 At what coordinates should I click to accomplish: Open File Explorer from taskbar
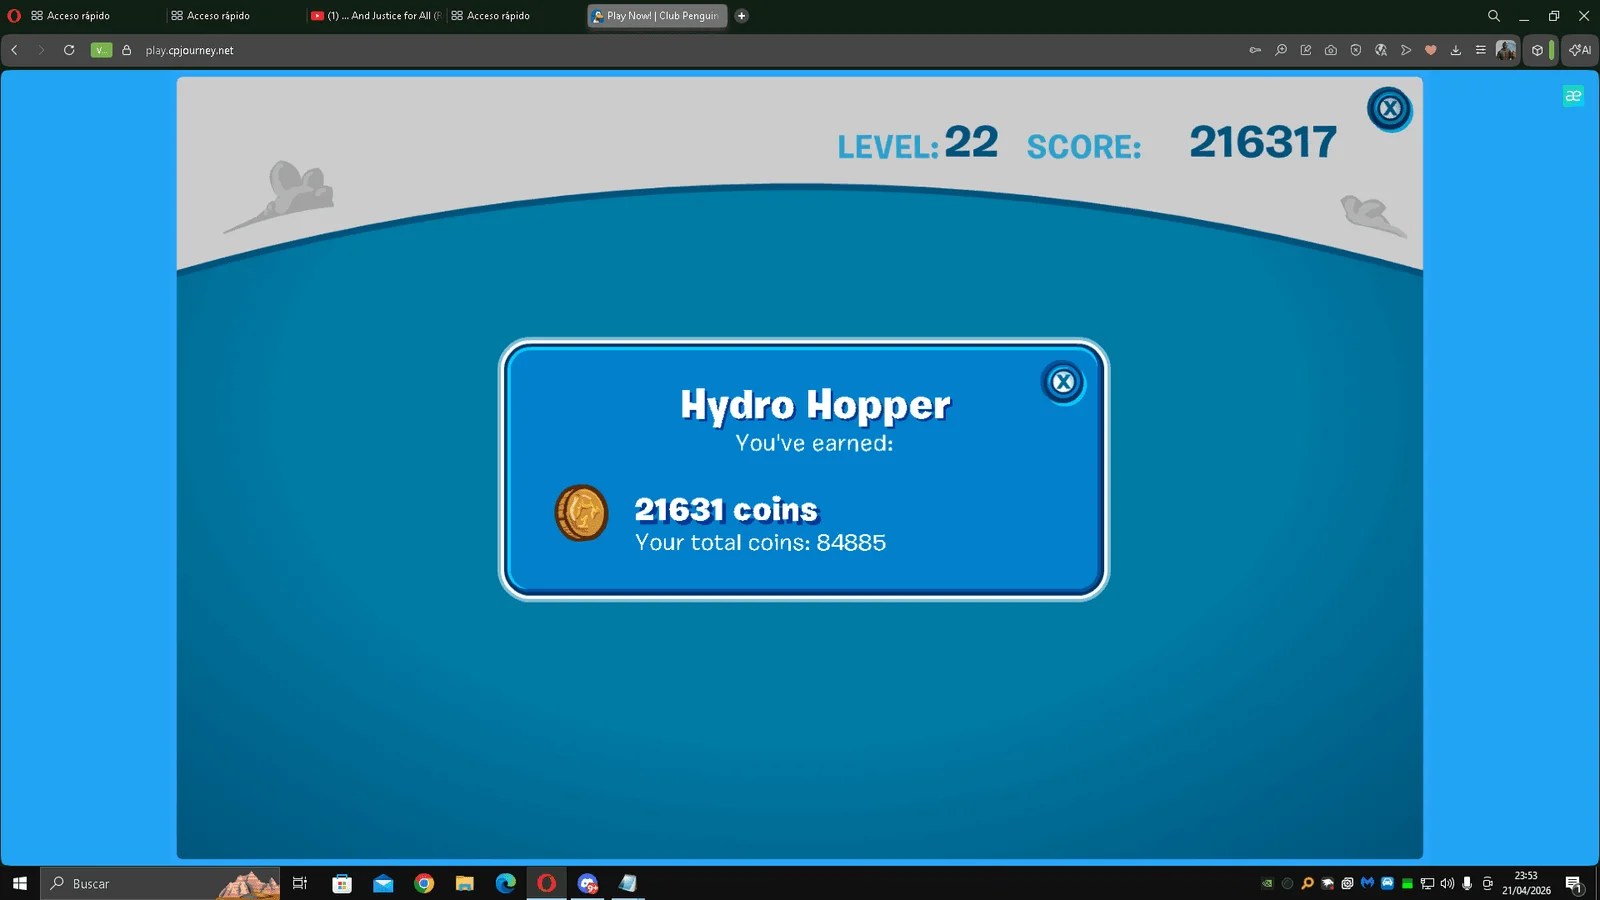point(465,884)
